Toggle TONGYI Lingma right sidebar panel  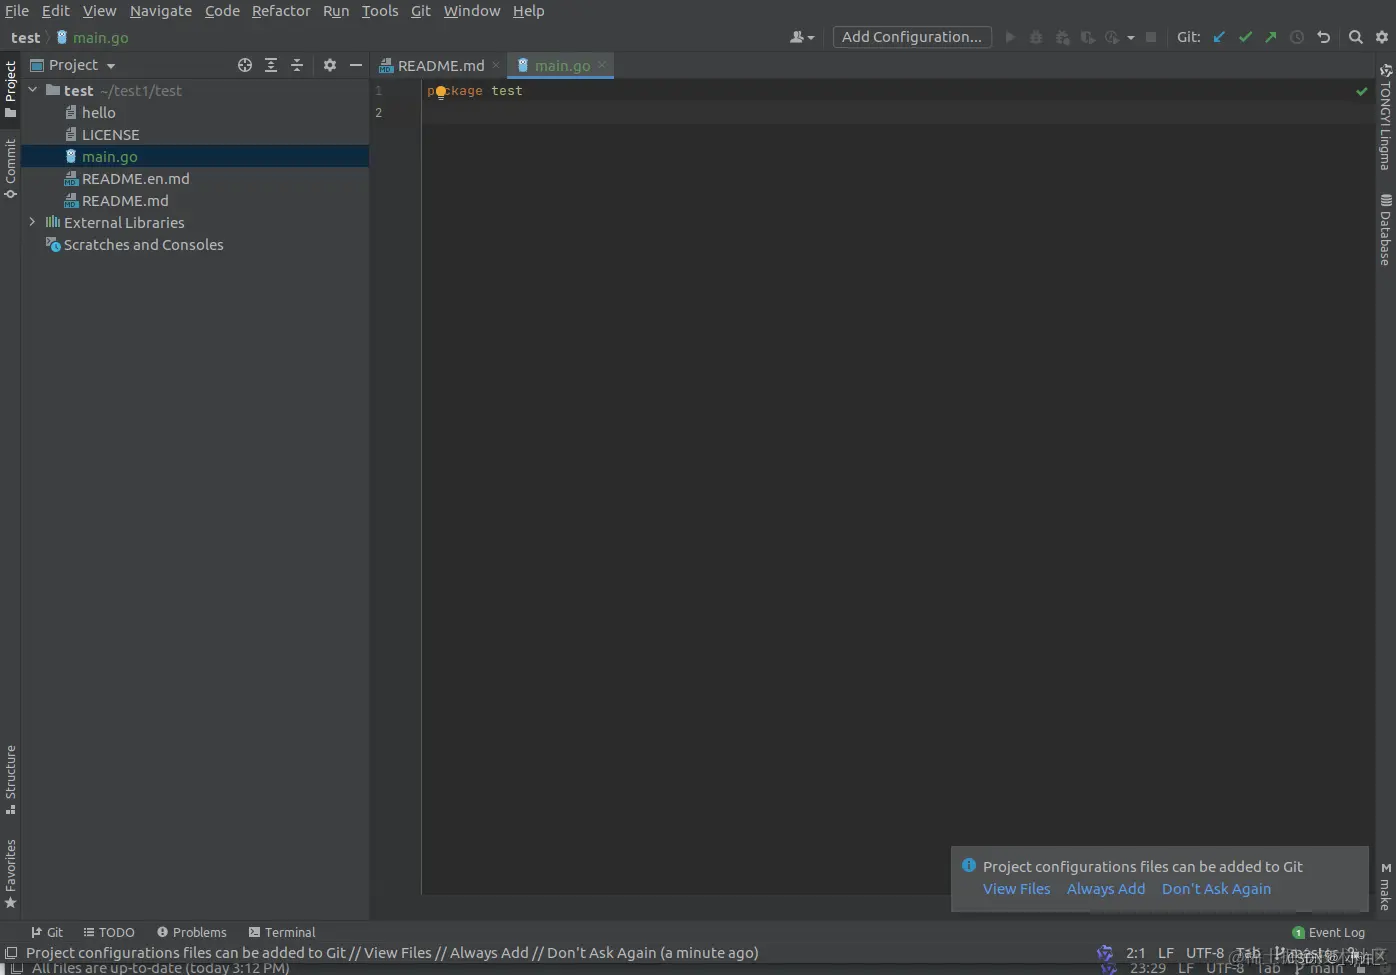tap(1385, 117)
